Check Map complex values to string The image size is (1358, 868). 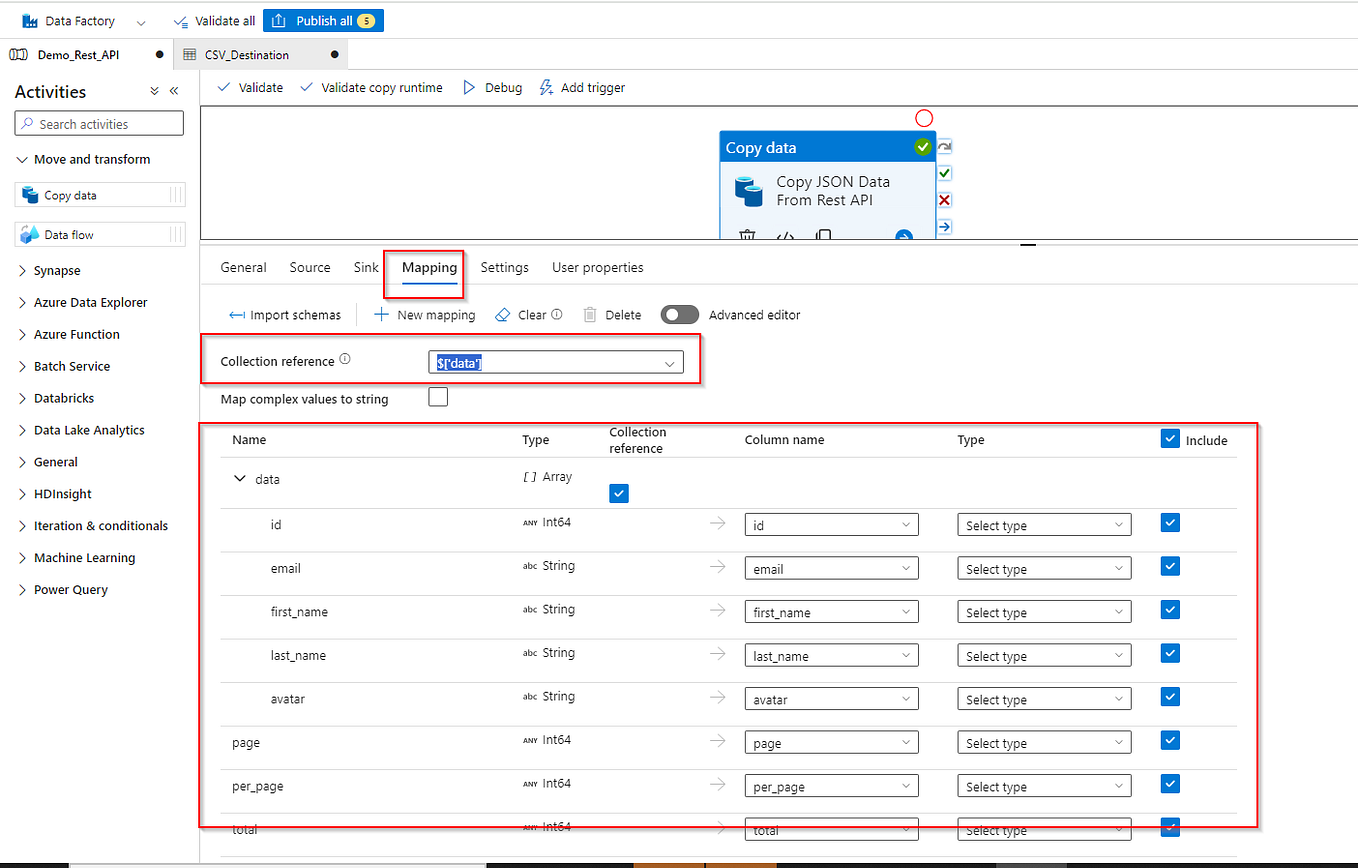(437, 397)
